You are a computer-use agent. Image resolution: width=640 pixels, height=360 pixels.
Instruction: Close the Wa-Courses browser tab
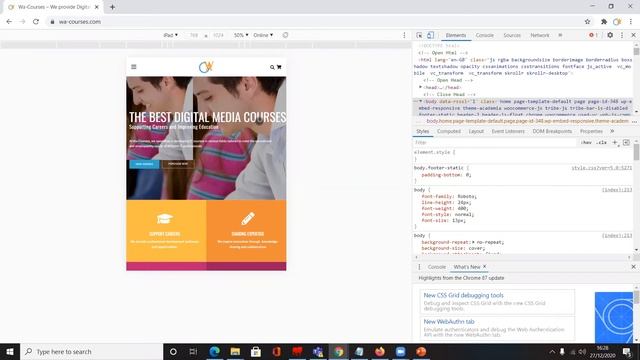tap(97, 7)
